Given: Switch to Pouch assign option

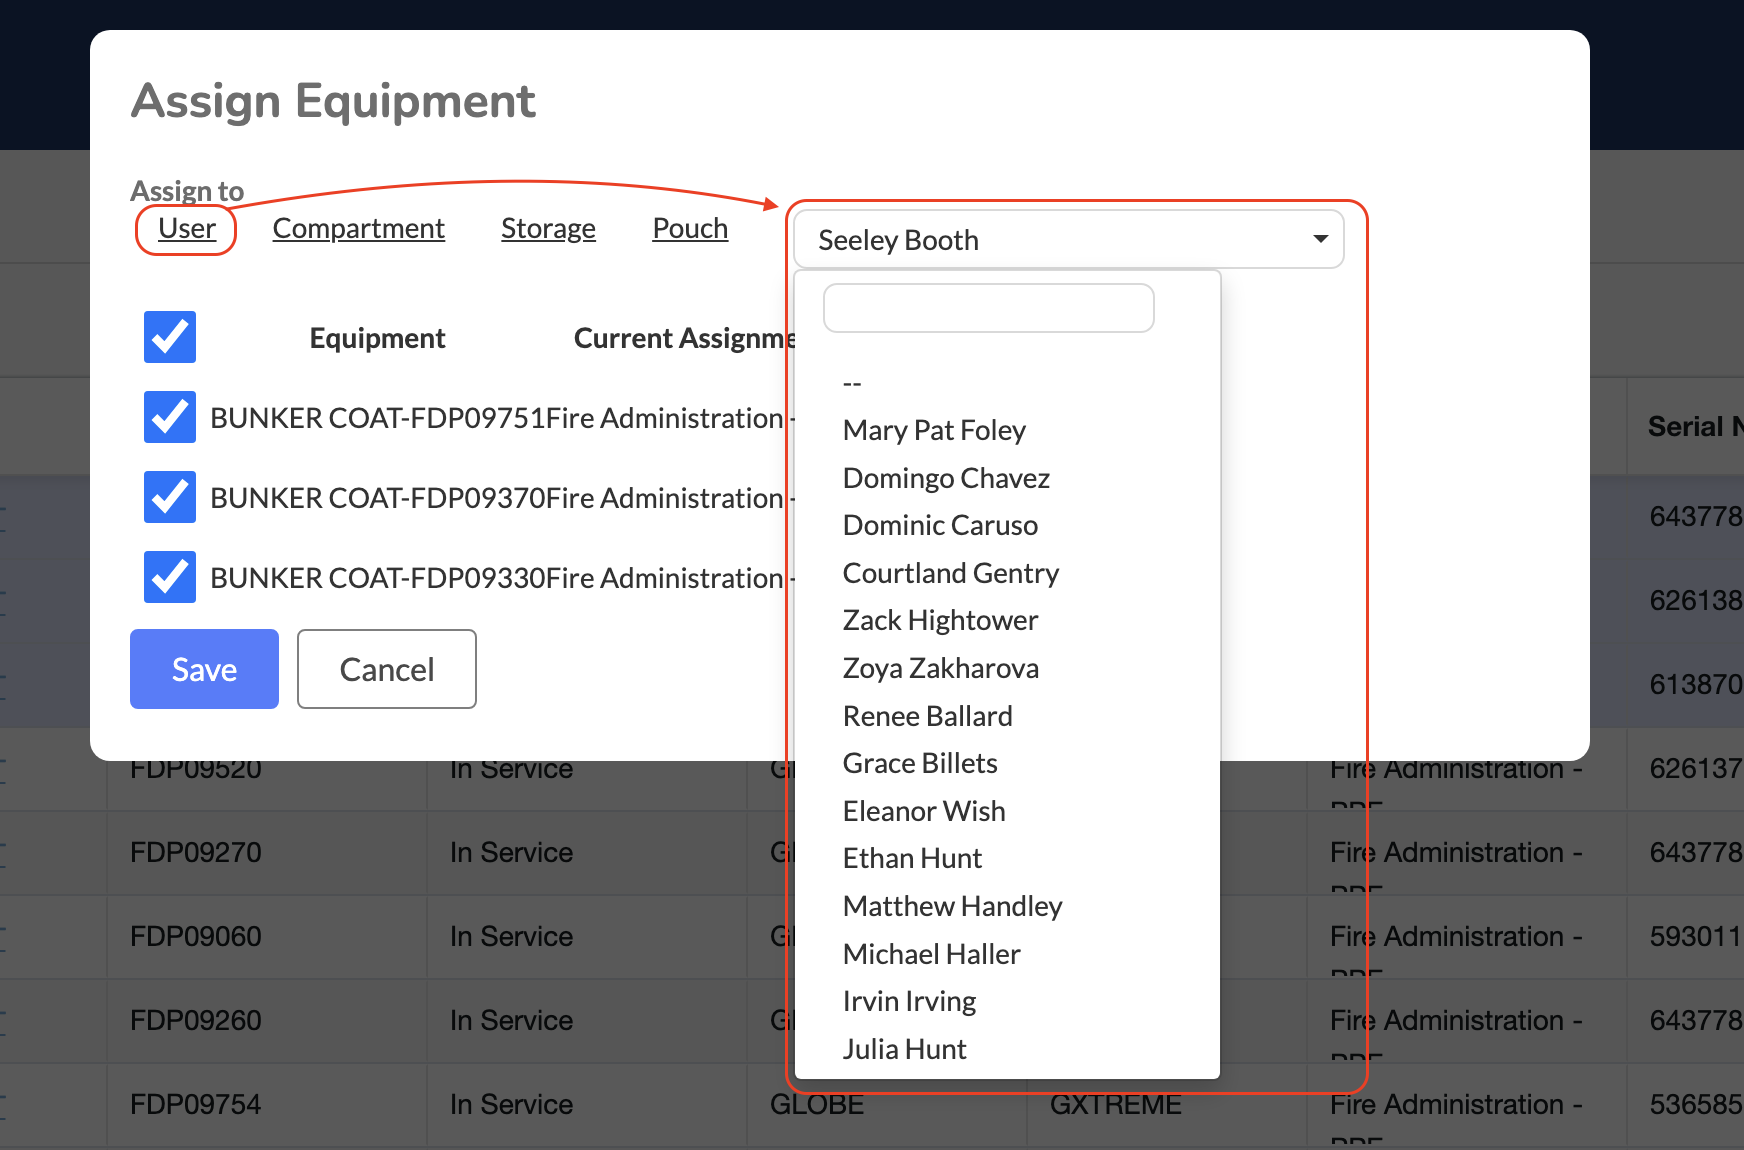Looking at the screenshot, I should pyautogui.click(x=690, y=229).
